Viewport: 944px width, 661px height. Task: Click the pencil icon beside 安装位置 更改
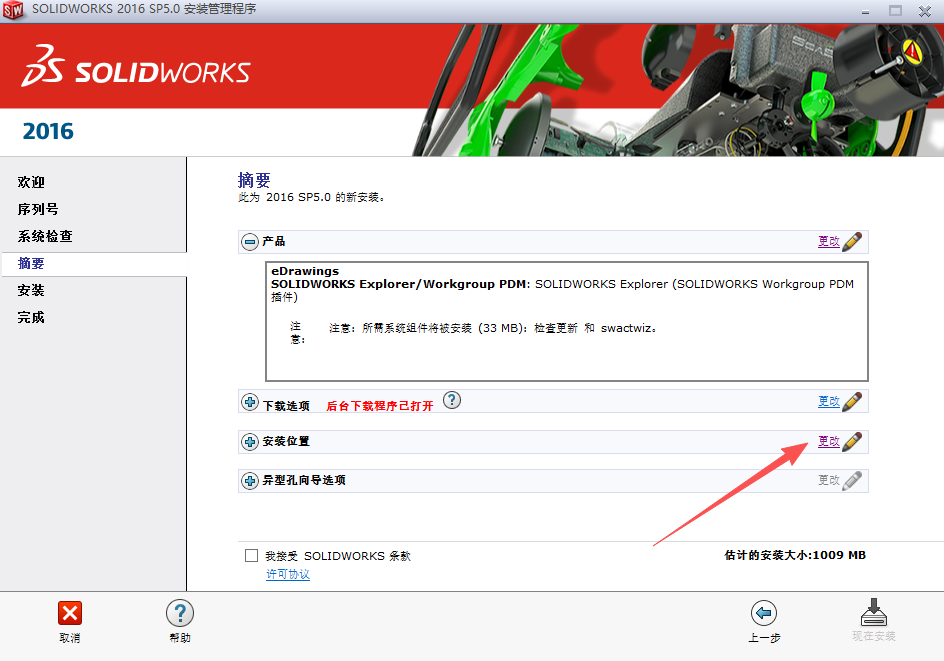click(x=851, y=441)
